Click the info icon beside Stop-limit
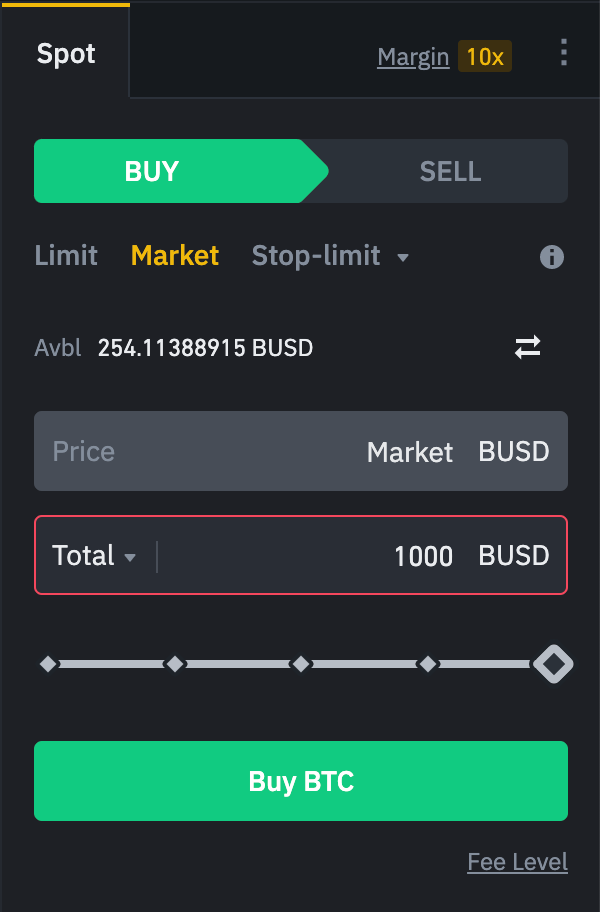This screenshot has width=600, height=912. click(551, 257)
